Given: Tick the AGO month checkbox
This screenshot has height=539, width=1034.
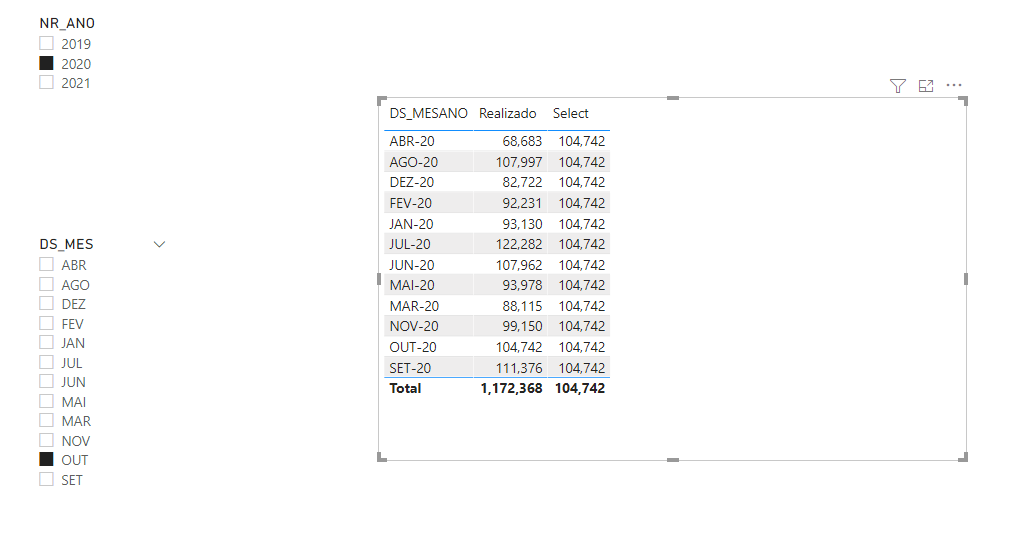Looking at the screenshot, I should (x=46, y=284).
